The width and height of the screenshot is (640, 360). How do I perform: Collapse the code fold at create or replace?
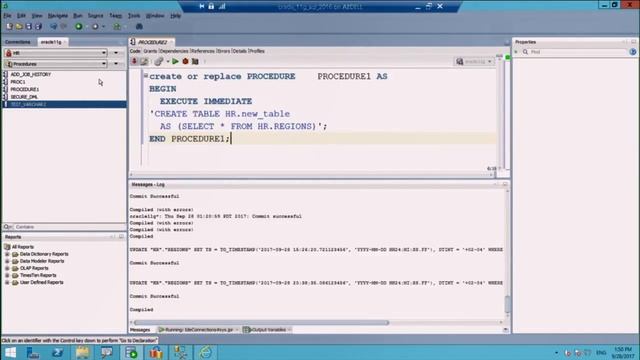click(x=146, y=75)
